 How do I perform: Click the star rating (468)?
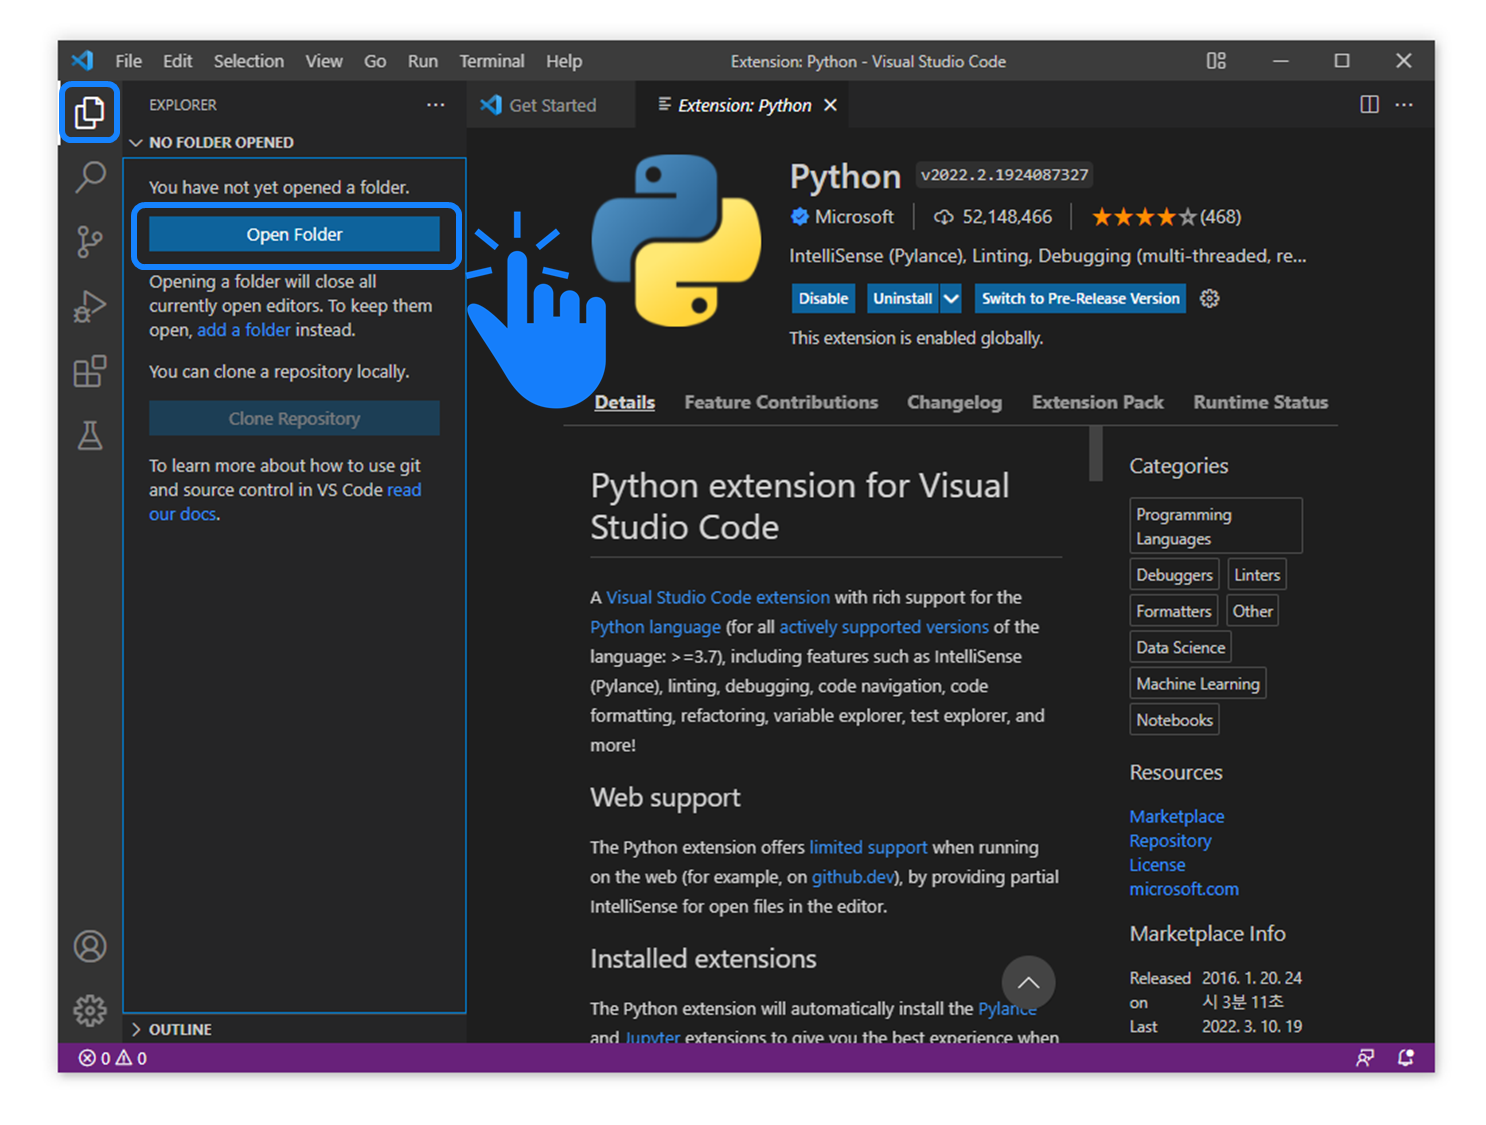pos(1166,217)
